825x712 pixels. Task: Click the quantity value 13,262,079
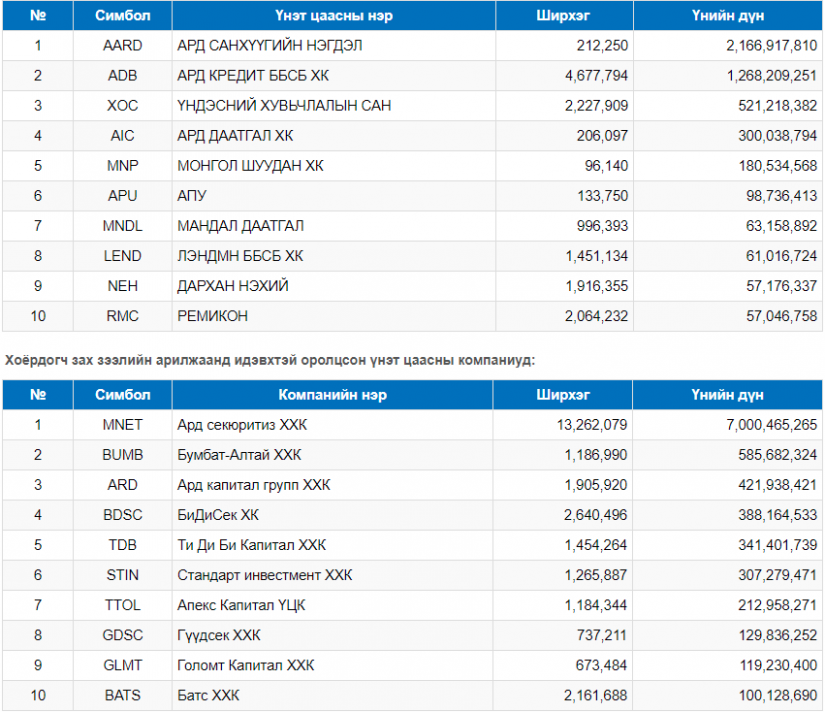[592, 425]
